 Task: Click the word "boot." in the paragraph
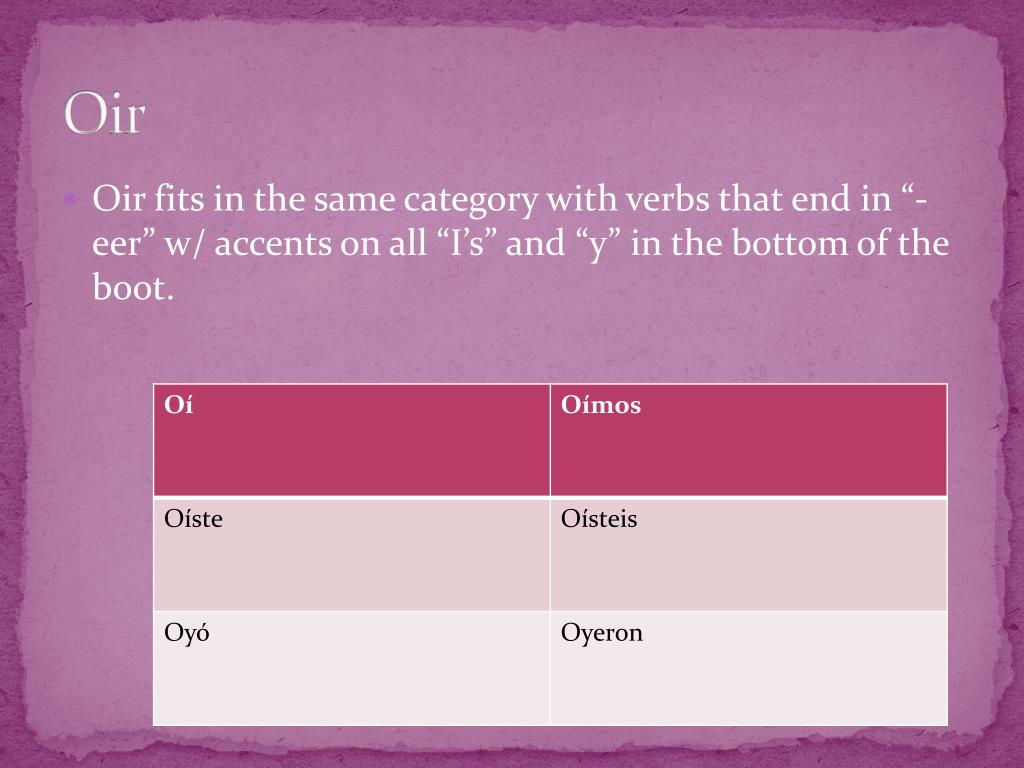click(x=133, y=287)
